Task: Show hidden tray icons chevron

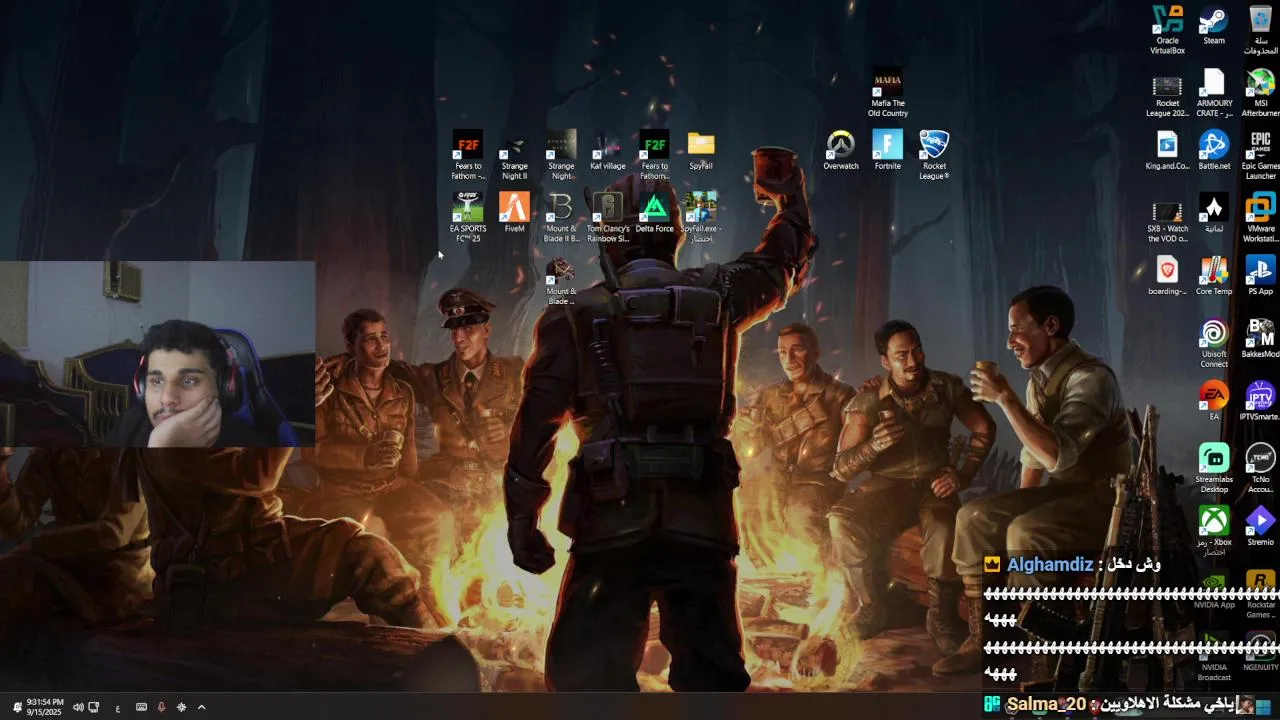Action: (201, 707)
